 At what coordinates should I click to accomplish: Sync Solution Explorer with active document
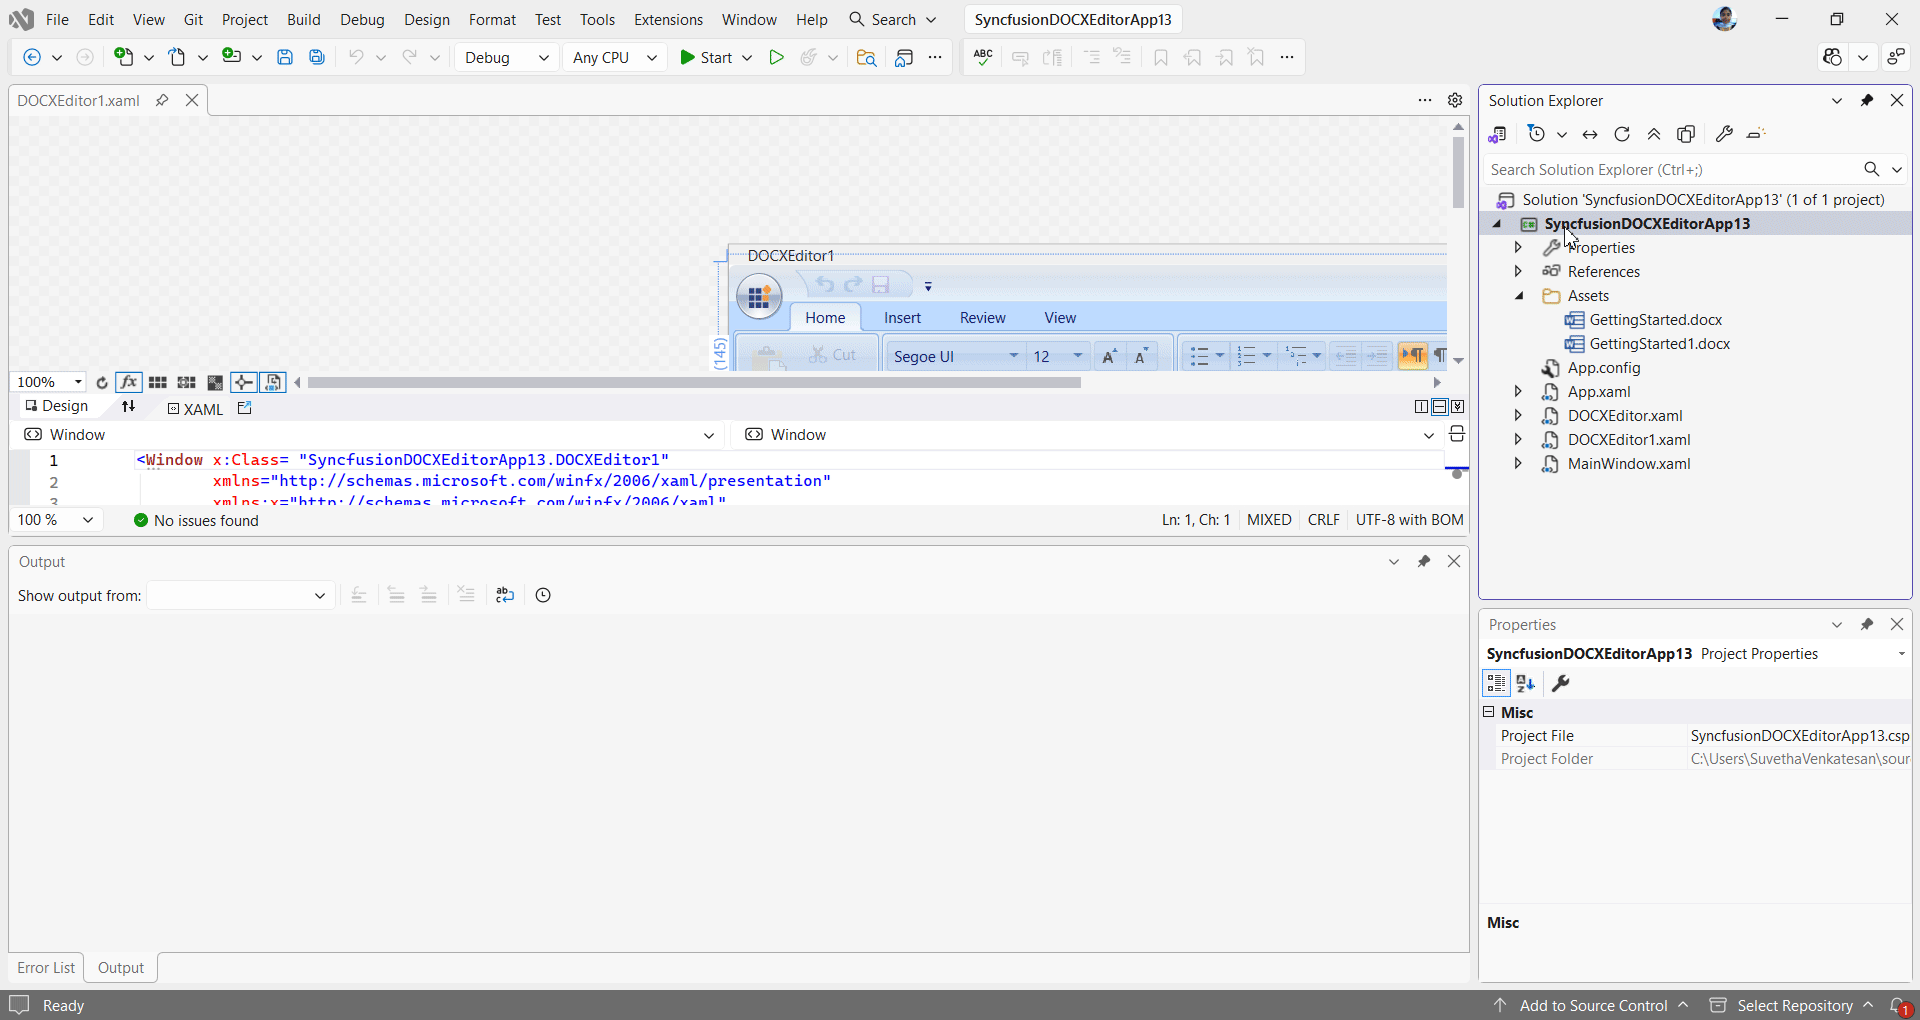1590,134
